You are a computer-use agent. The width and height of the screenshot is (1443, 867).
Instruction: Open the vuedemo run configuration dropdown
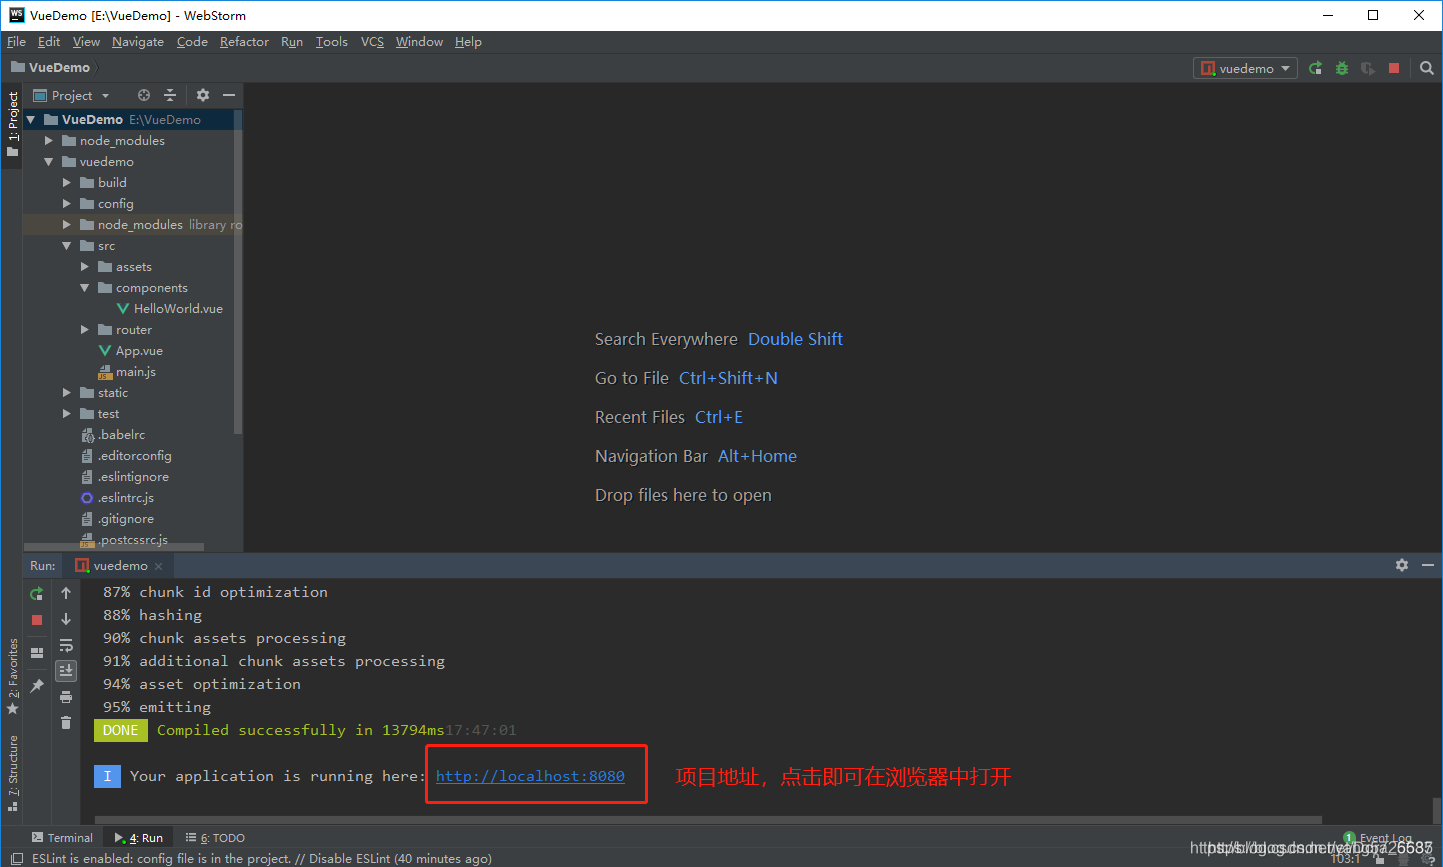(1246, 68)
